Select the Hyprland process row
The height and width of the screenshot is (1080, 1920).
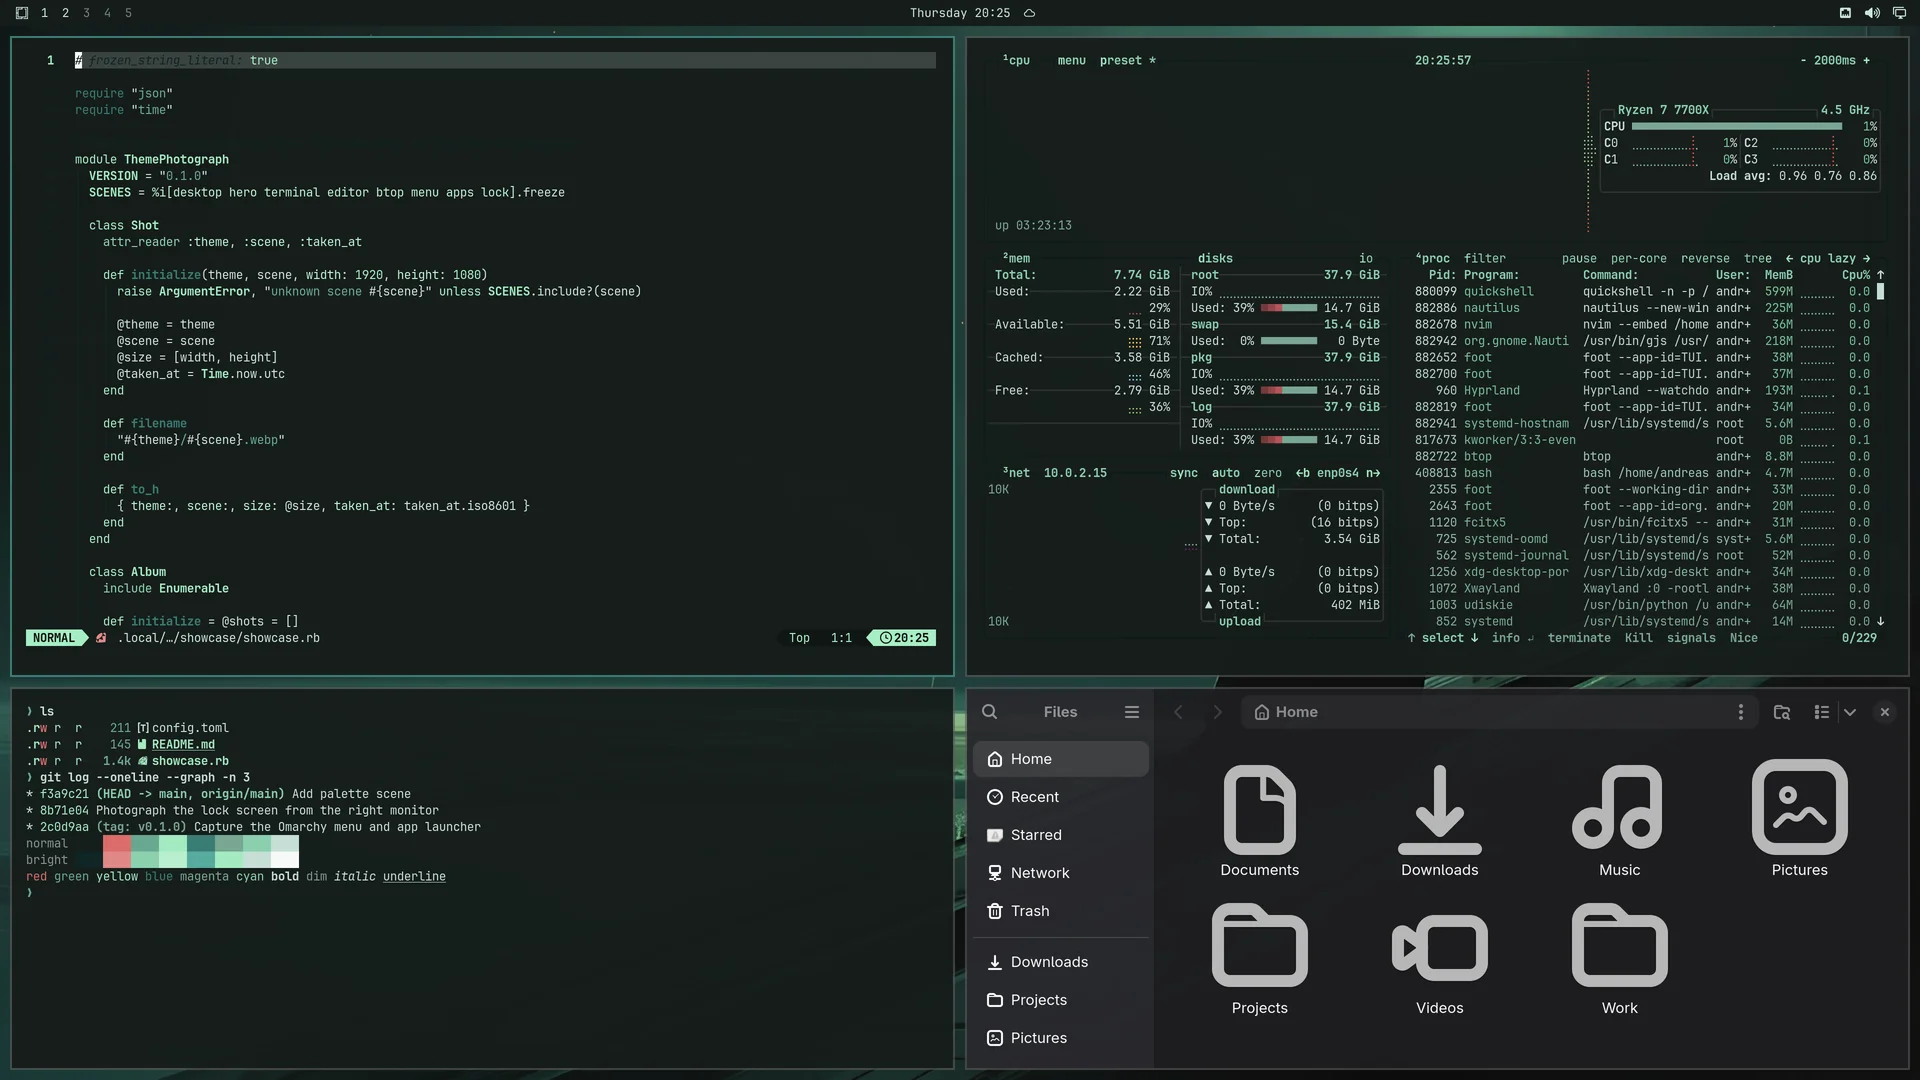point(1641,390)
